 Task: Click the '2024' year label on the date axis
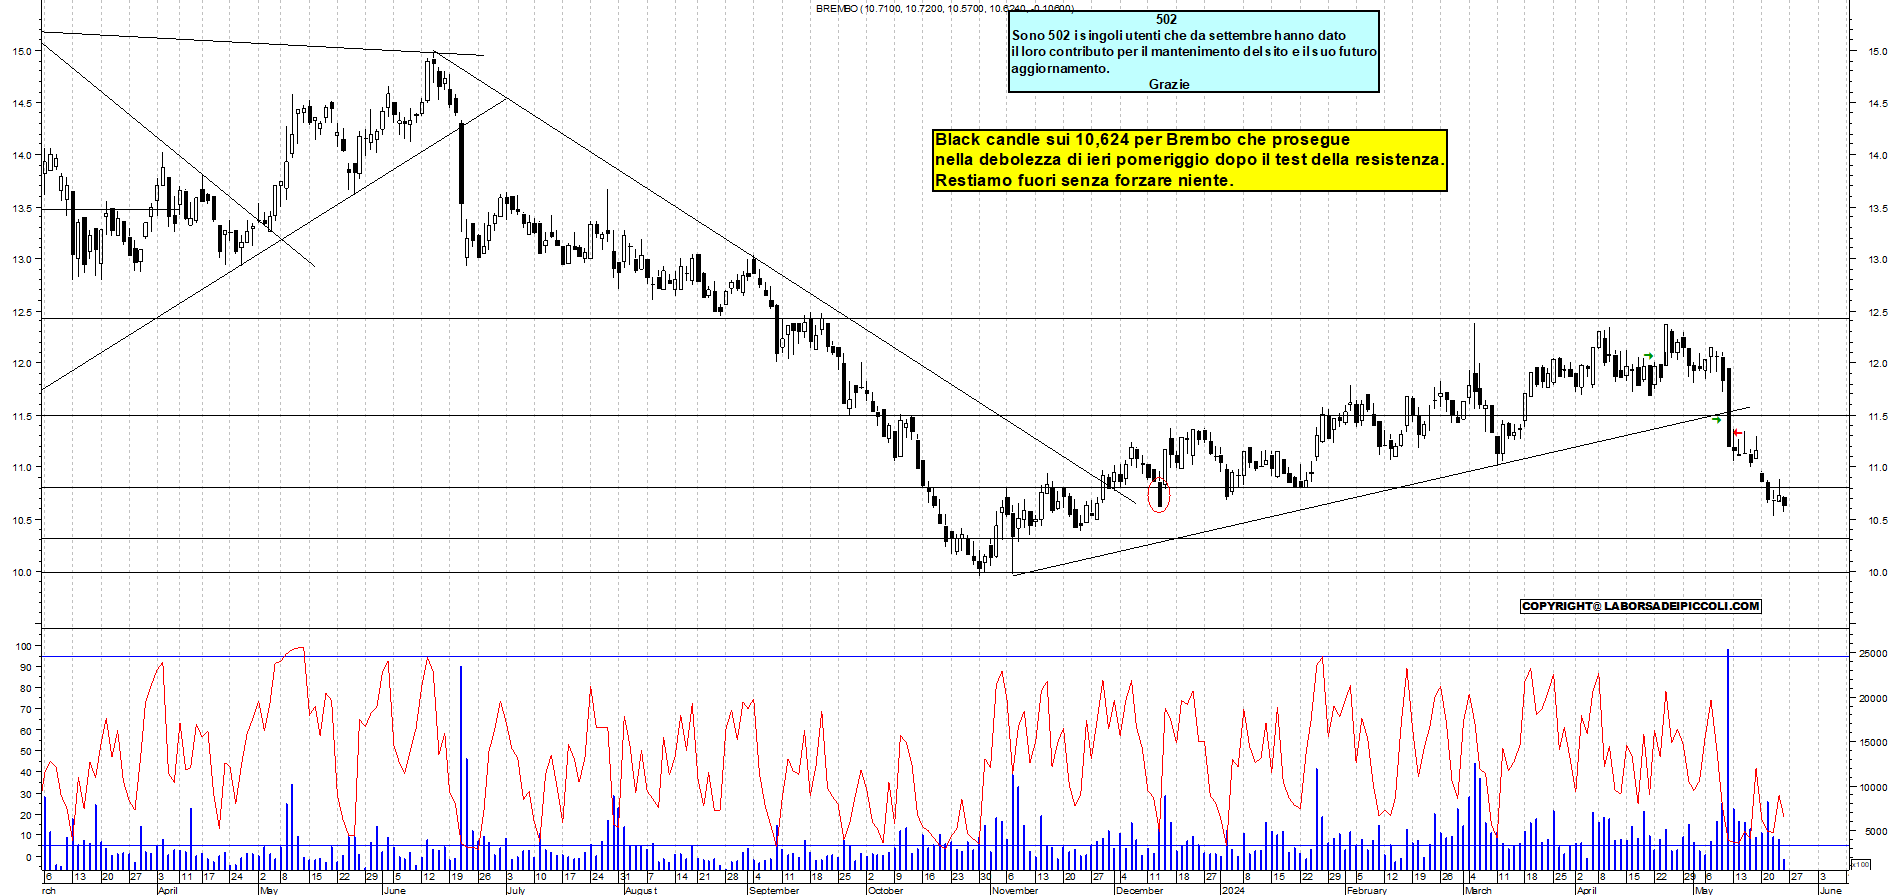pyautogui.click(x=1233, y=890)
